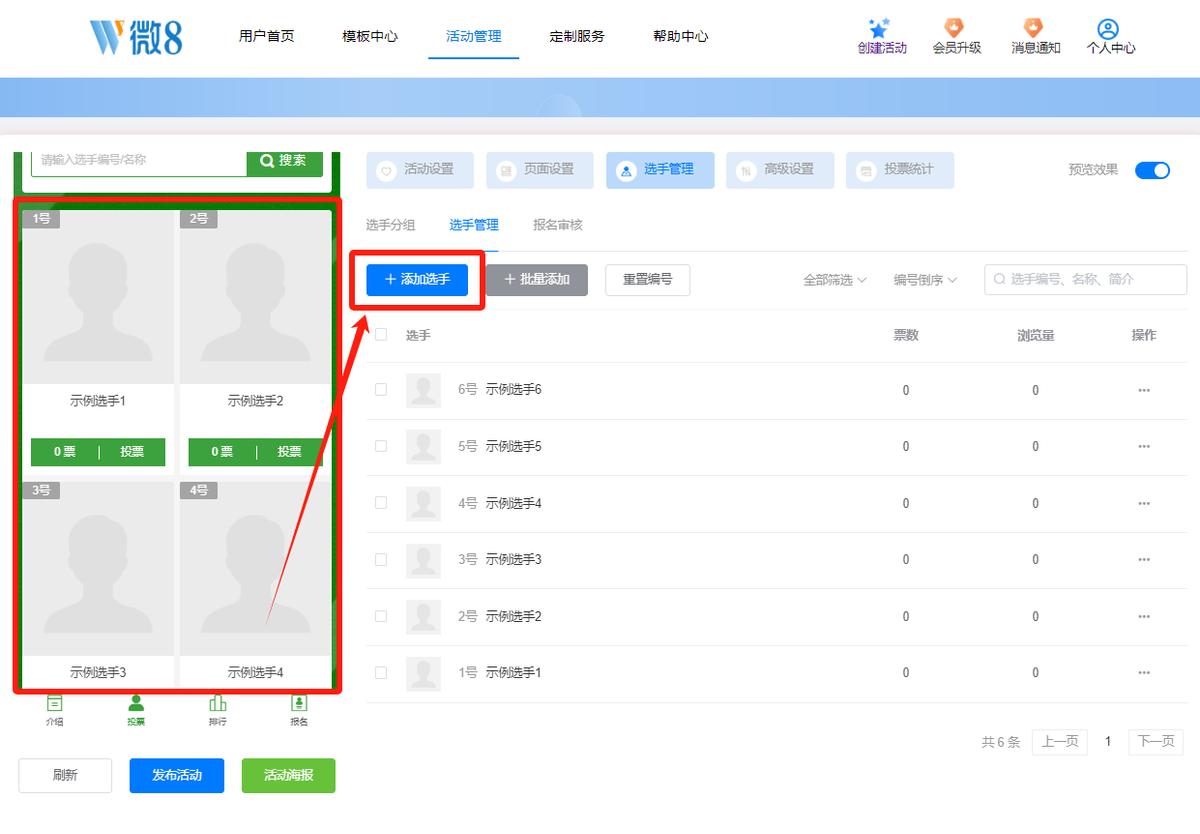The width and height of the screenshot is (1200, 834).
Task: Switch to 页面设置 tab
Action: (540, 170)
